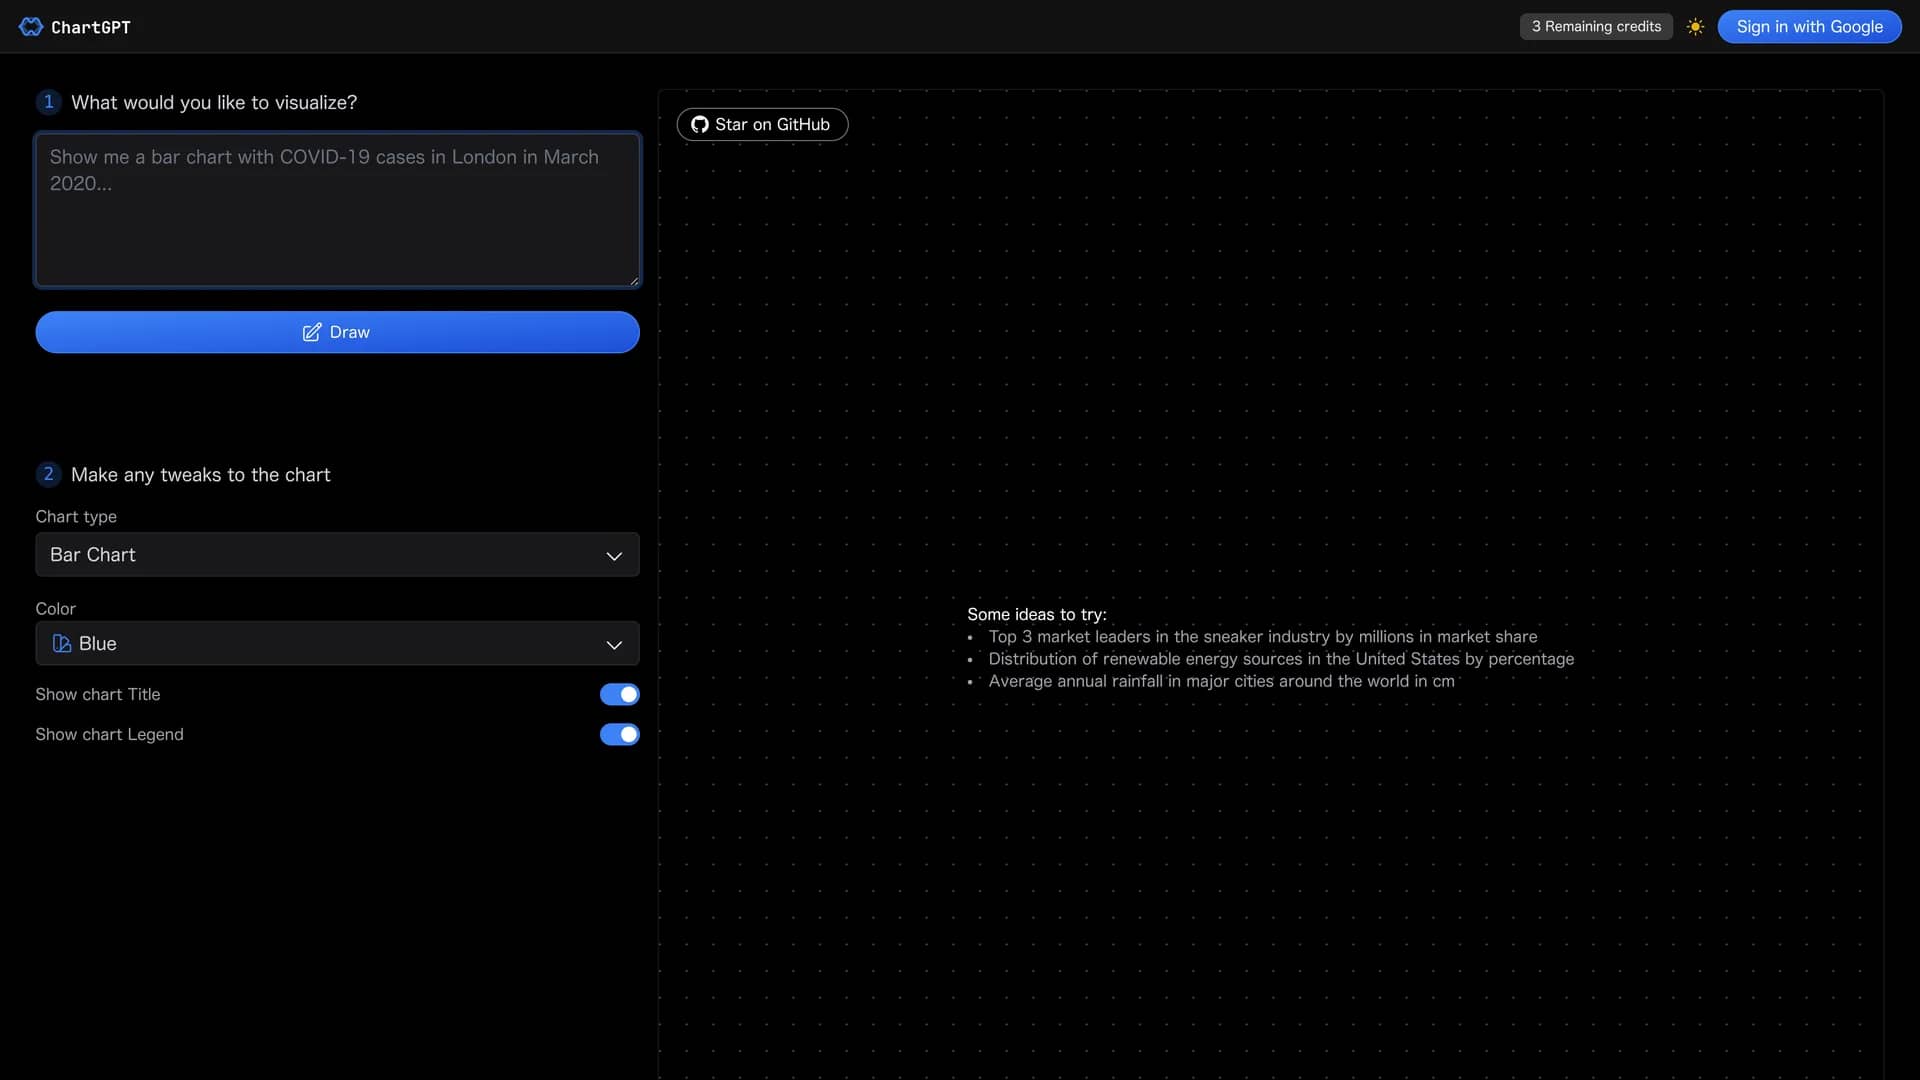This screenshot has height=1080, width=1920.
Task: Click the 'Show chart Legend' label
Action: (110, 734)
